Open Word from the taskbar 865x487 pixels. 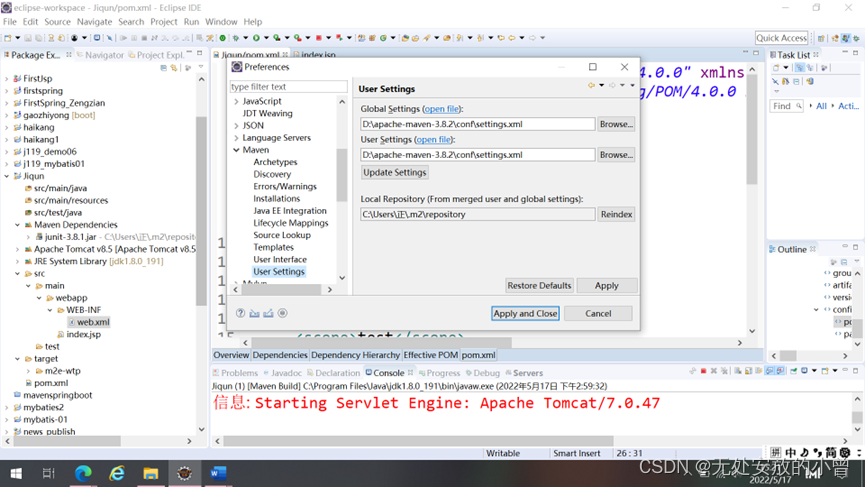click(218, 473)
